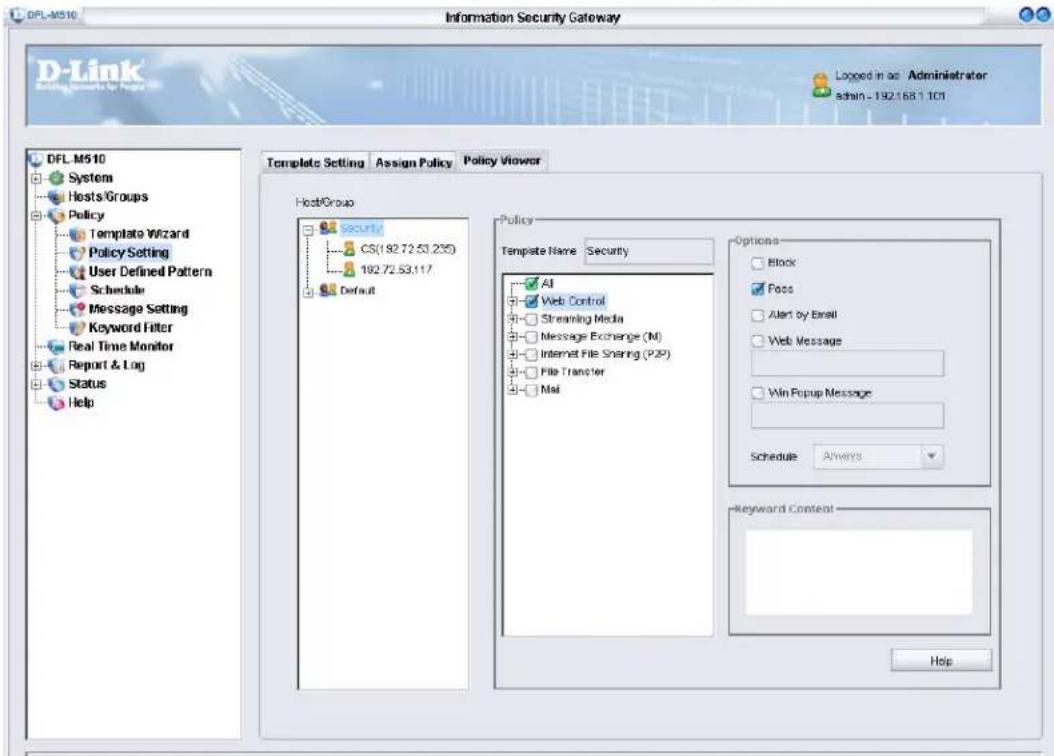Collapse the Security host group node
Viewport: 1054px width, 756px height.
tap(308, 230)
